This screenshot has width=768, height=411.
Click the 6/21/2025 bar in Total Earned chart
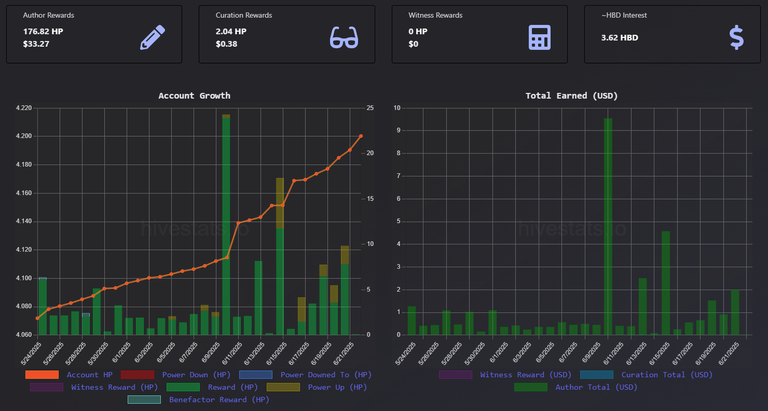735,312
